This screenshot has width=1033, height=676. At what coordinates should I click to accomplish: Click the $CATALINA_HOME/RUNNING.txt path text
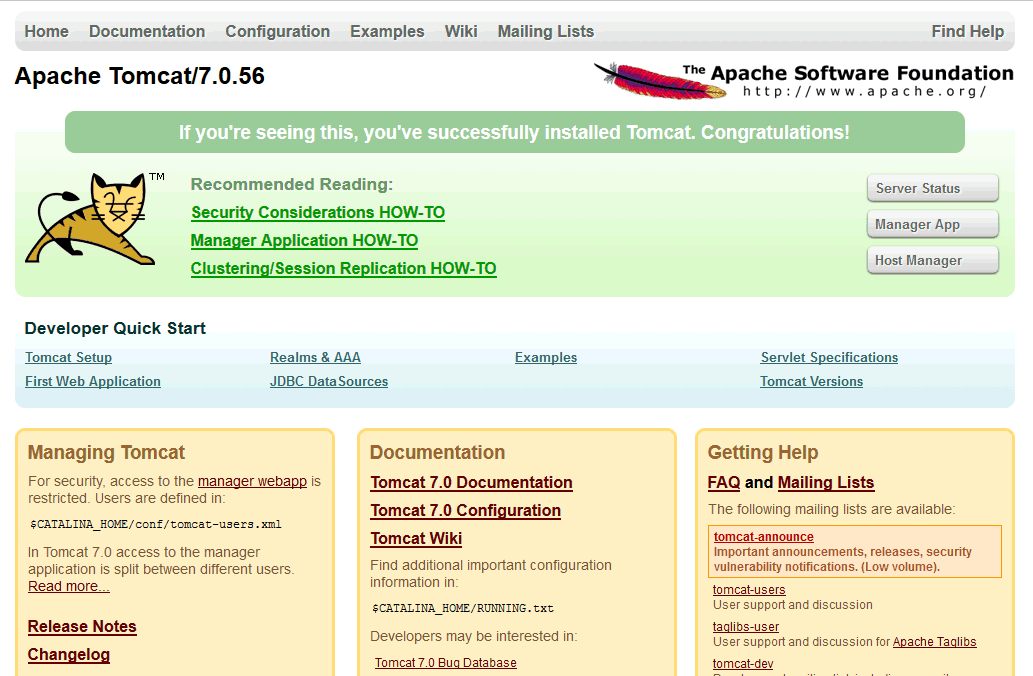coord(462,608)
